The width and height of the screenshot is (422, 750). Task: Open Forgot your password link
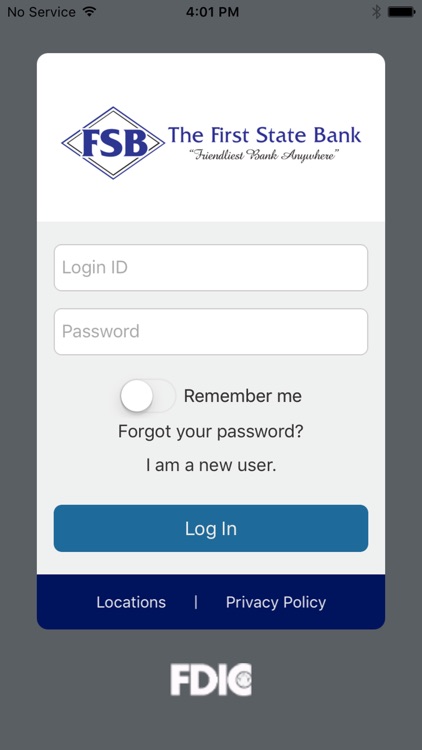coord(211,431)
